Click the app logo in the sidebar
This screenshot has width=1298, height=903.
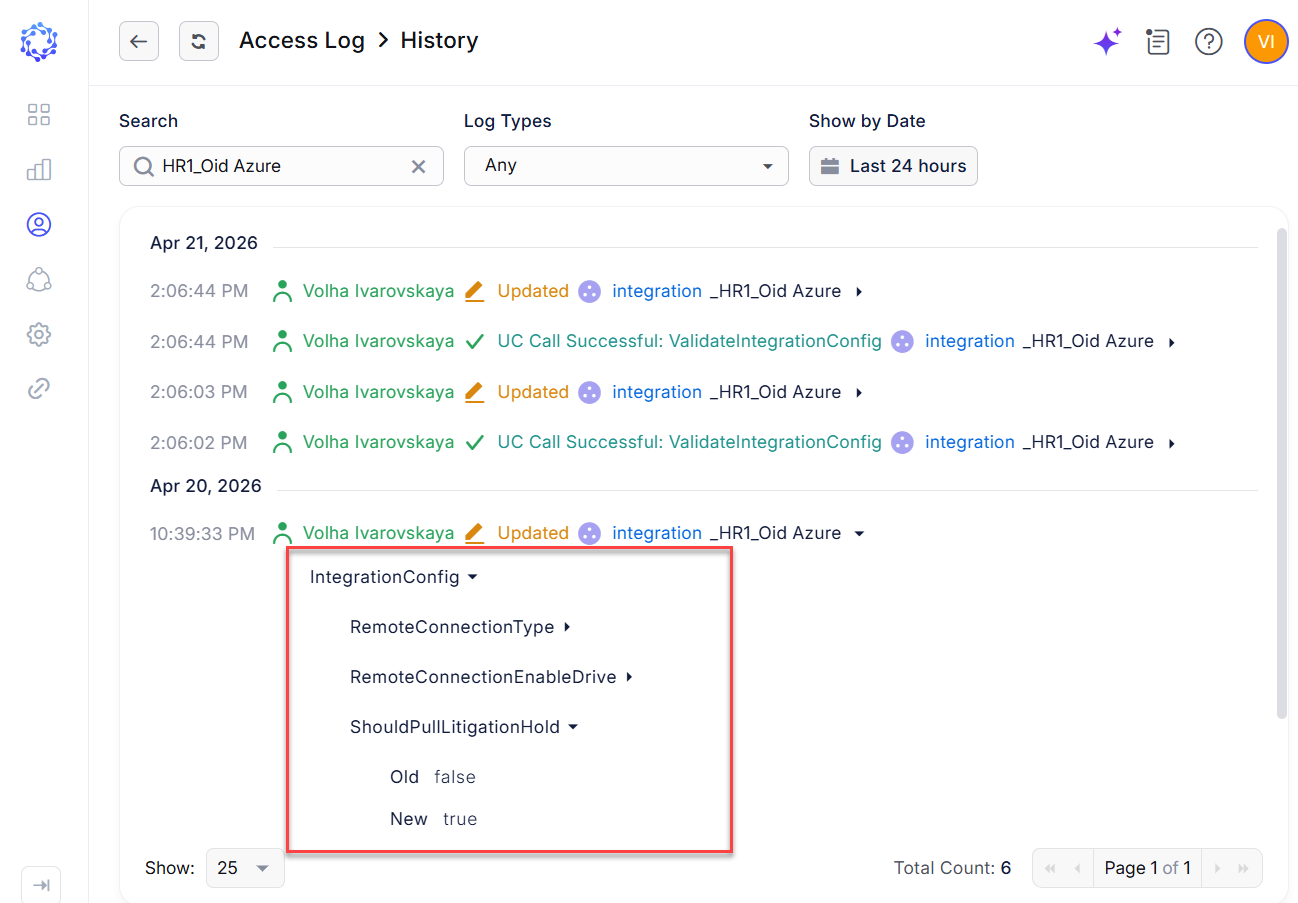39,41
